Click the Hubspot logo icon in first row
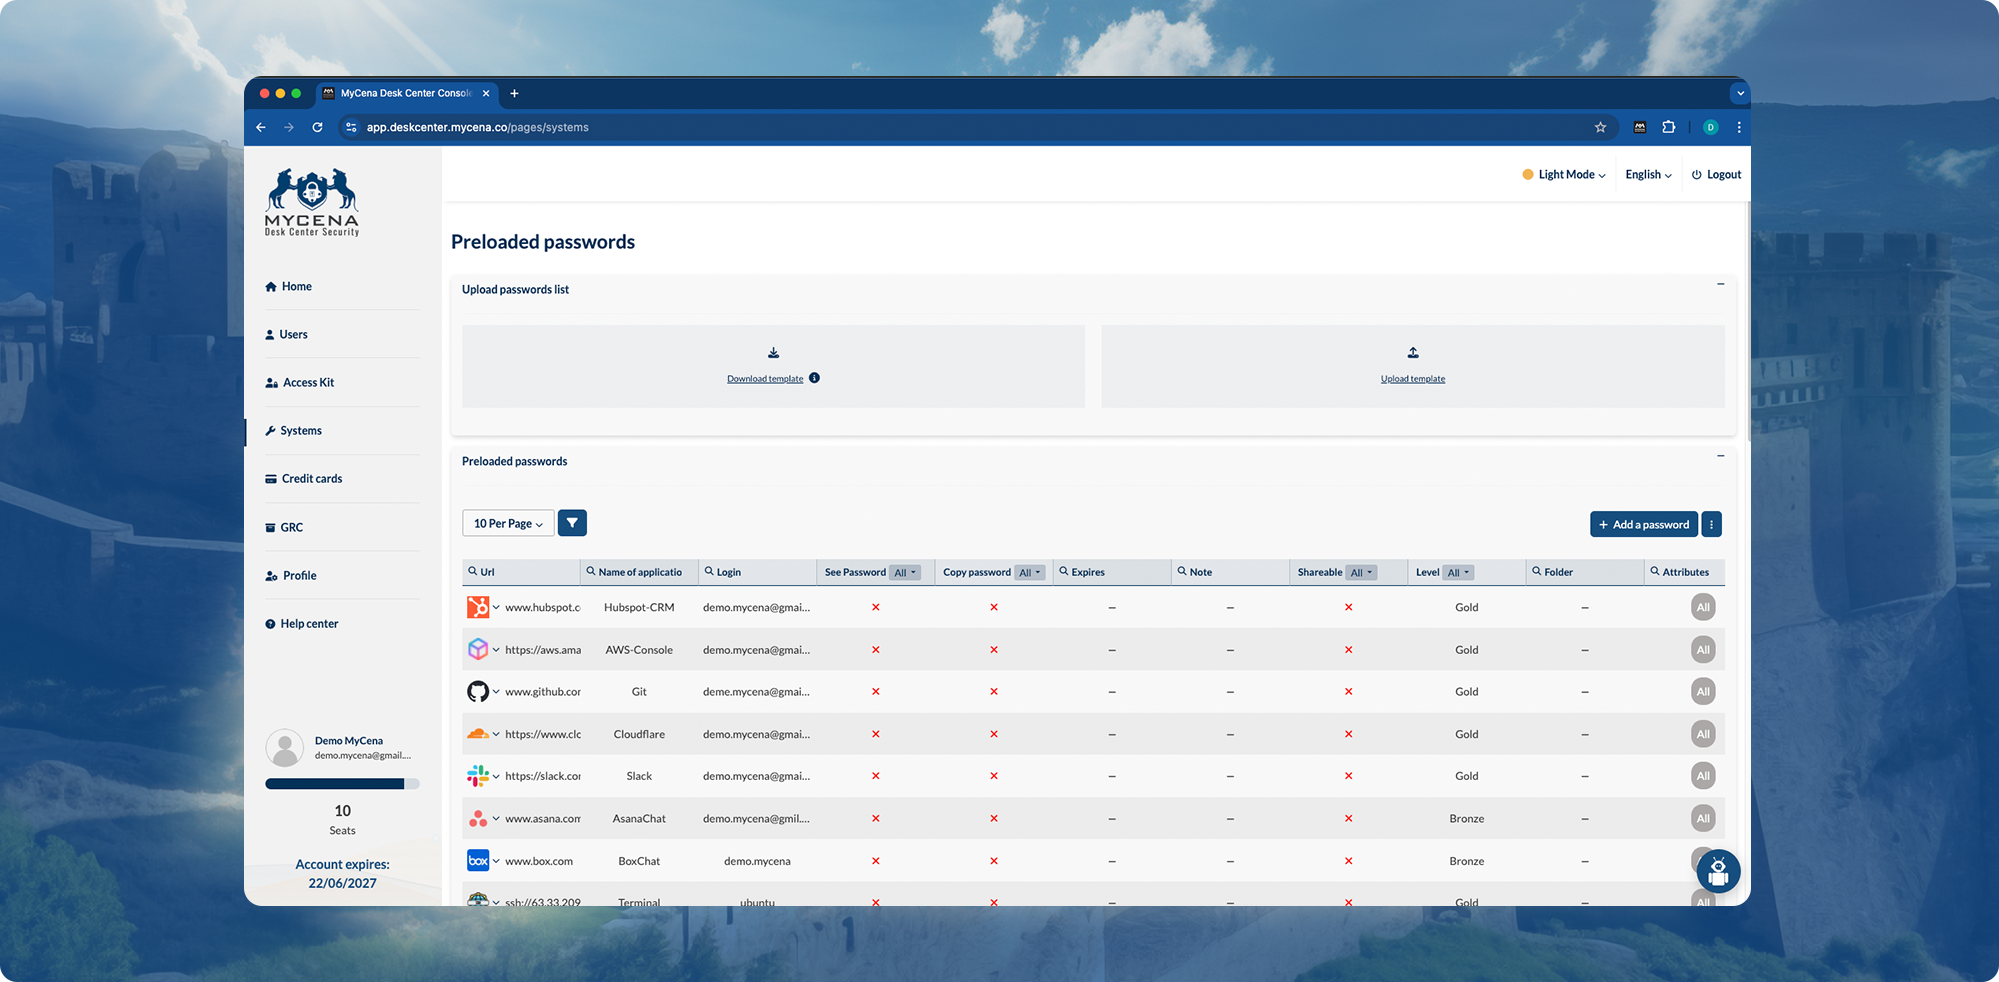This screenshot has width=1999, height=982. coord(478,607)
